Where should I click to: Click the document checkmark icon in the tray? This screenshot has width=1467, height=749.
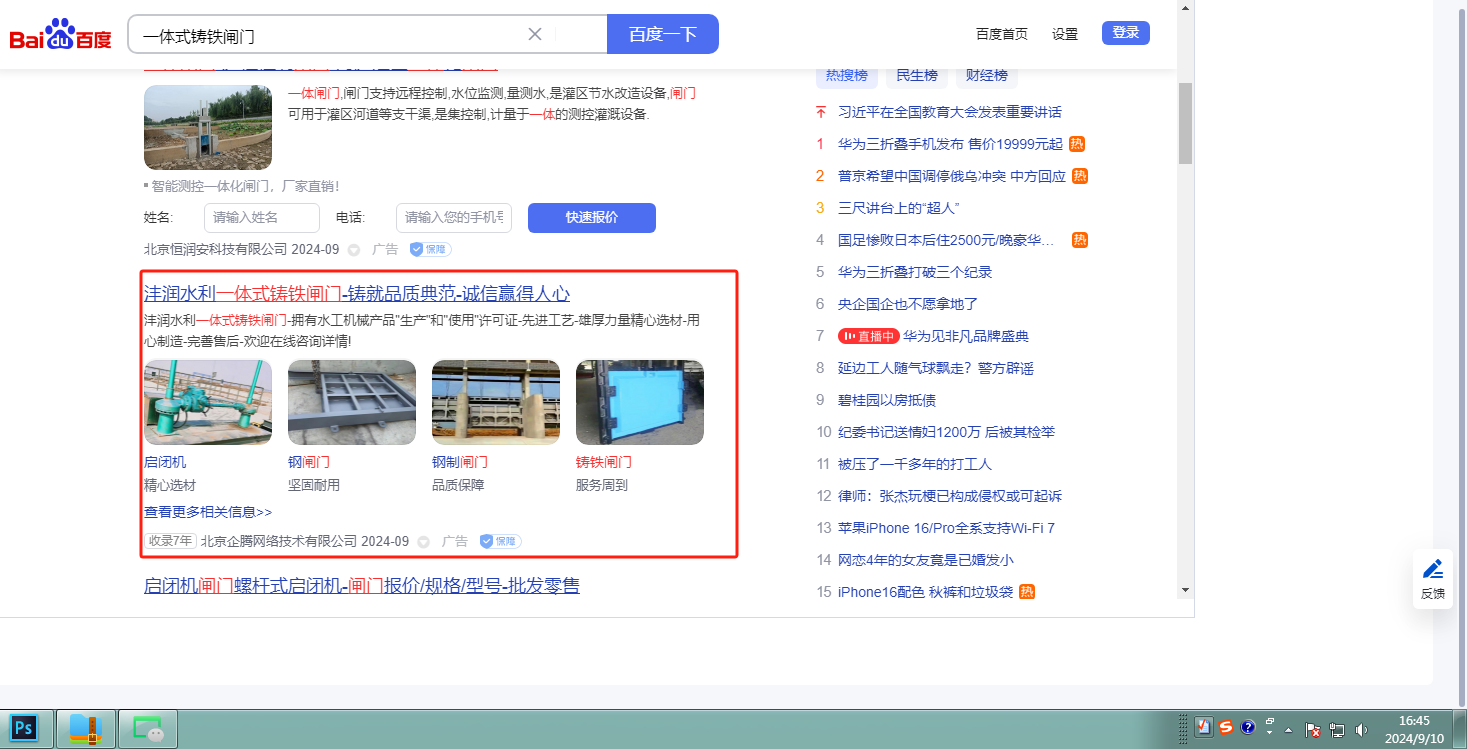pos(1205,727)
